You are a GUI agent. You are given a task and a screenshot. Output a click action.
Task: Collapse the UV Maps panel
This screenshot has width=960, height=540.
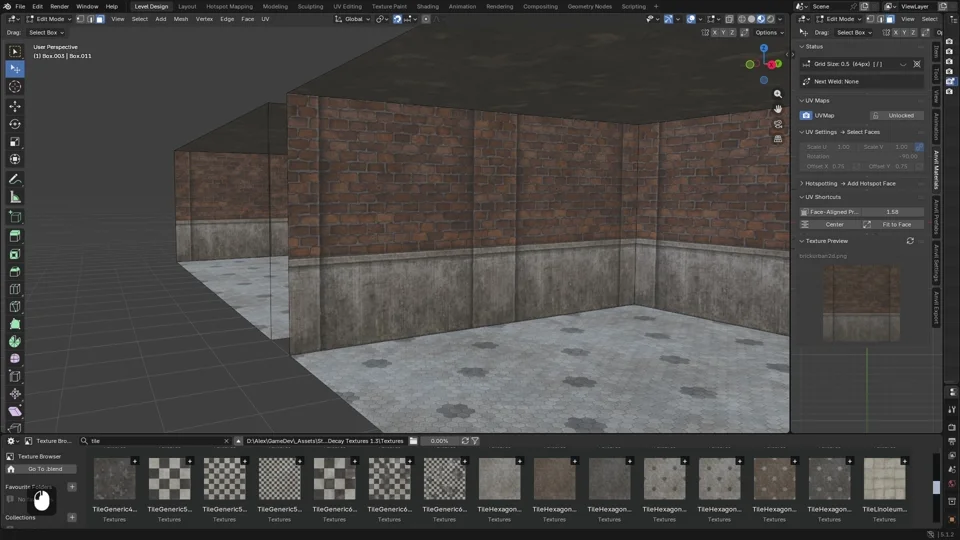[801, 100]
